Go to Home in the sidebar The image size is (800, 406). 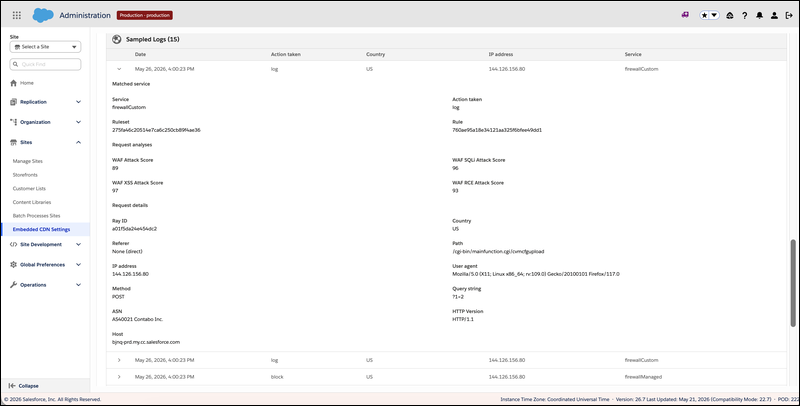[27, 83]
